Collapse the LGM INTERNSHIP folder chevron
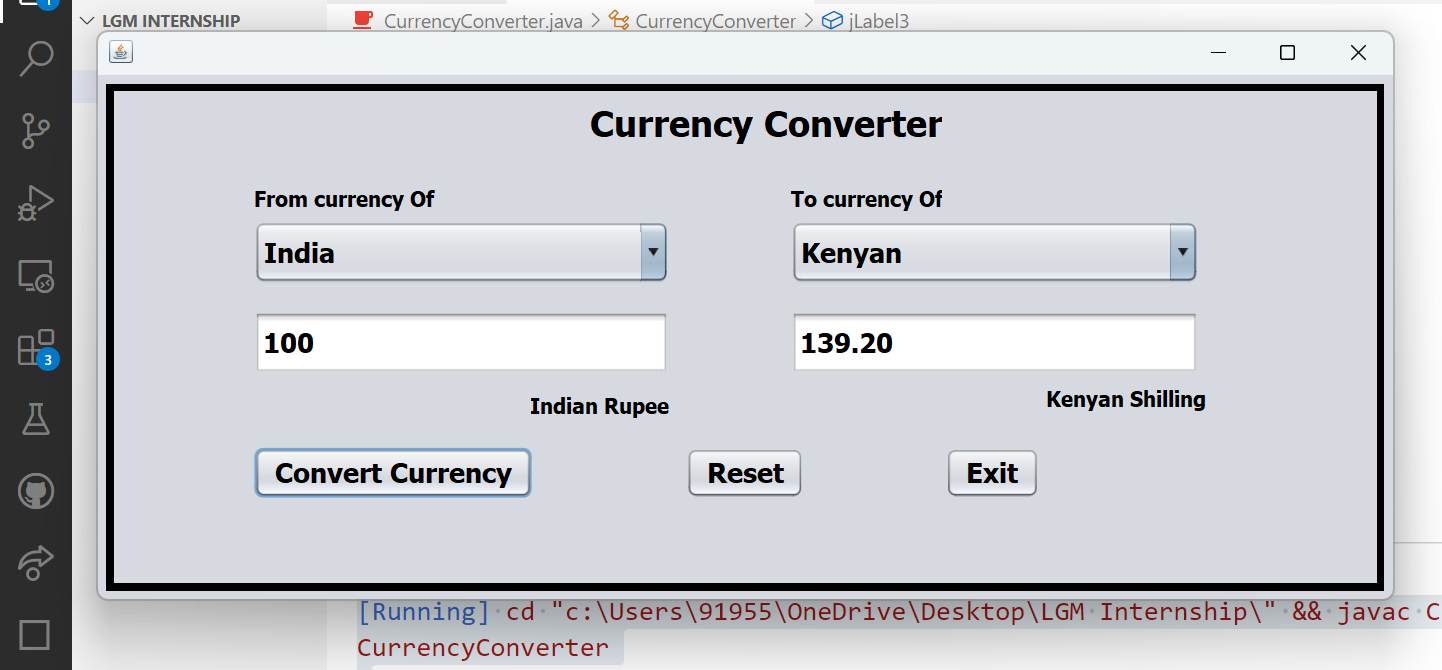1442x670 pixels. click(x=86, y=20)
